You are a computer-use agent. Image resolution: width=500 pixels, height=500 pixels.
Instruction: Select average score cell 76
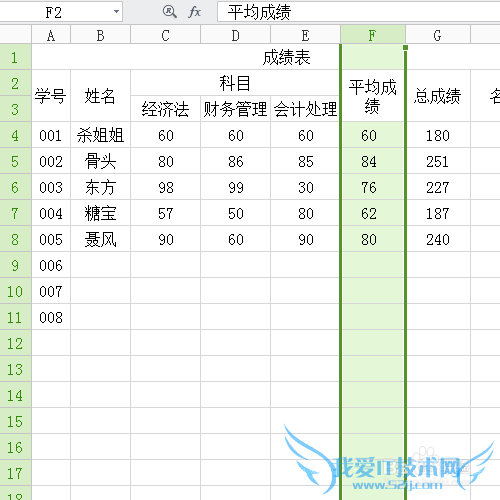[x=373, y=187]
